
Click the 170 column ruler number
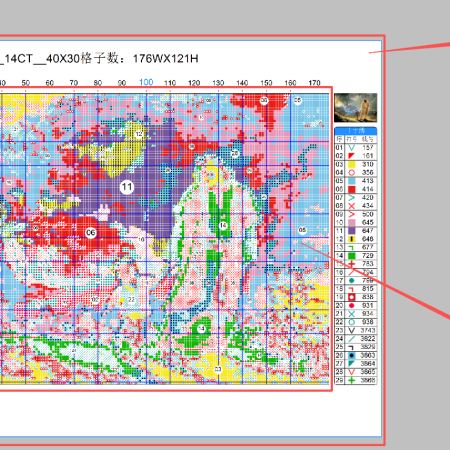tap(314, 83)
